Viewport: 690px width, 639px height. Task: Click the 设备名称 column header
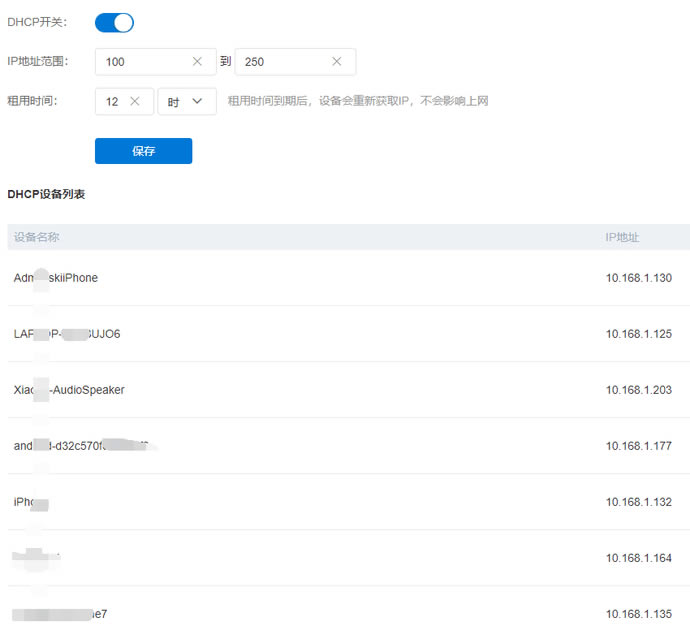coord(37,237)
